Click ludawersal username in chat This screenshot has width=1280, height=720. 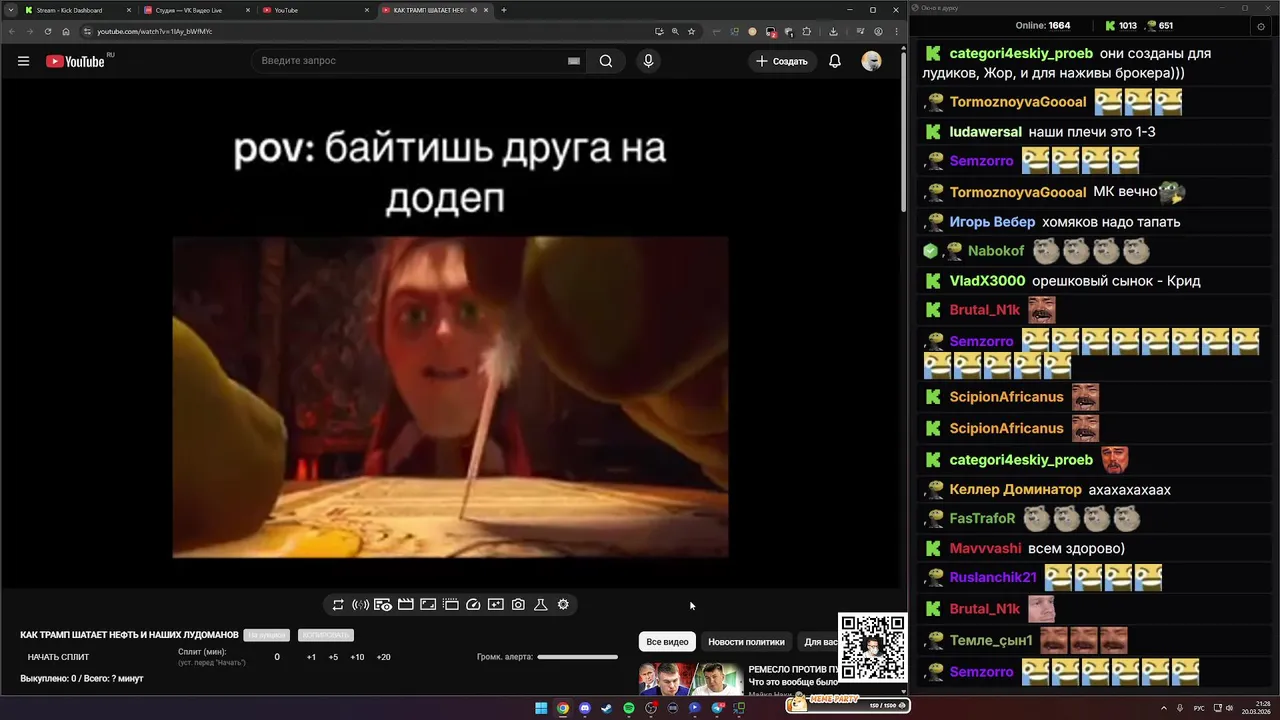click(986, 132)
